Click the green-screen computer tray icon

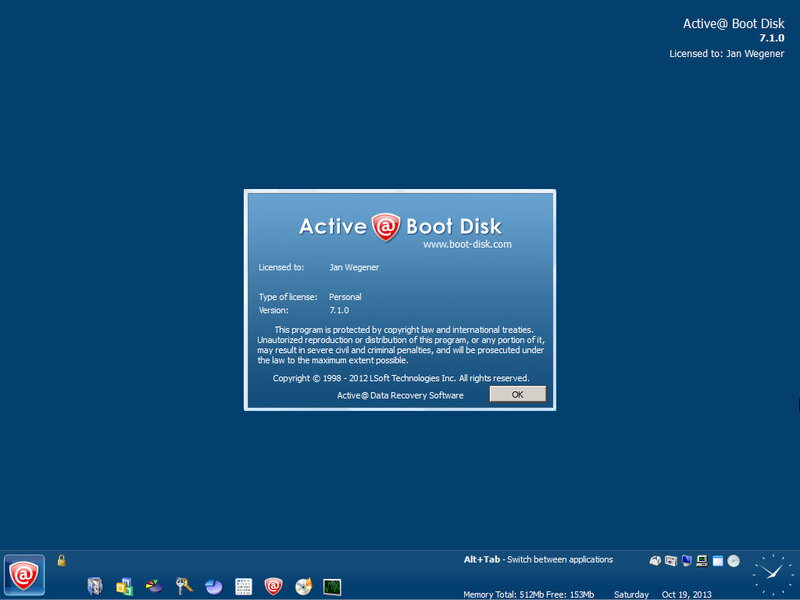(x=702, y=561)
